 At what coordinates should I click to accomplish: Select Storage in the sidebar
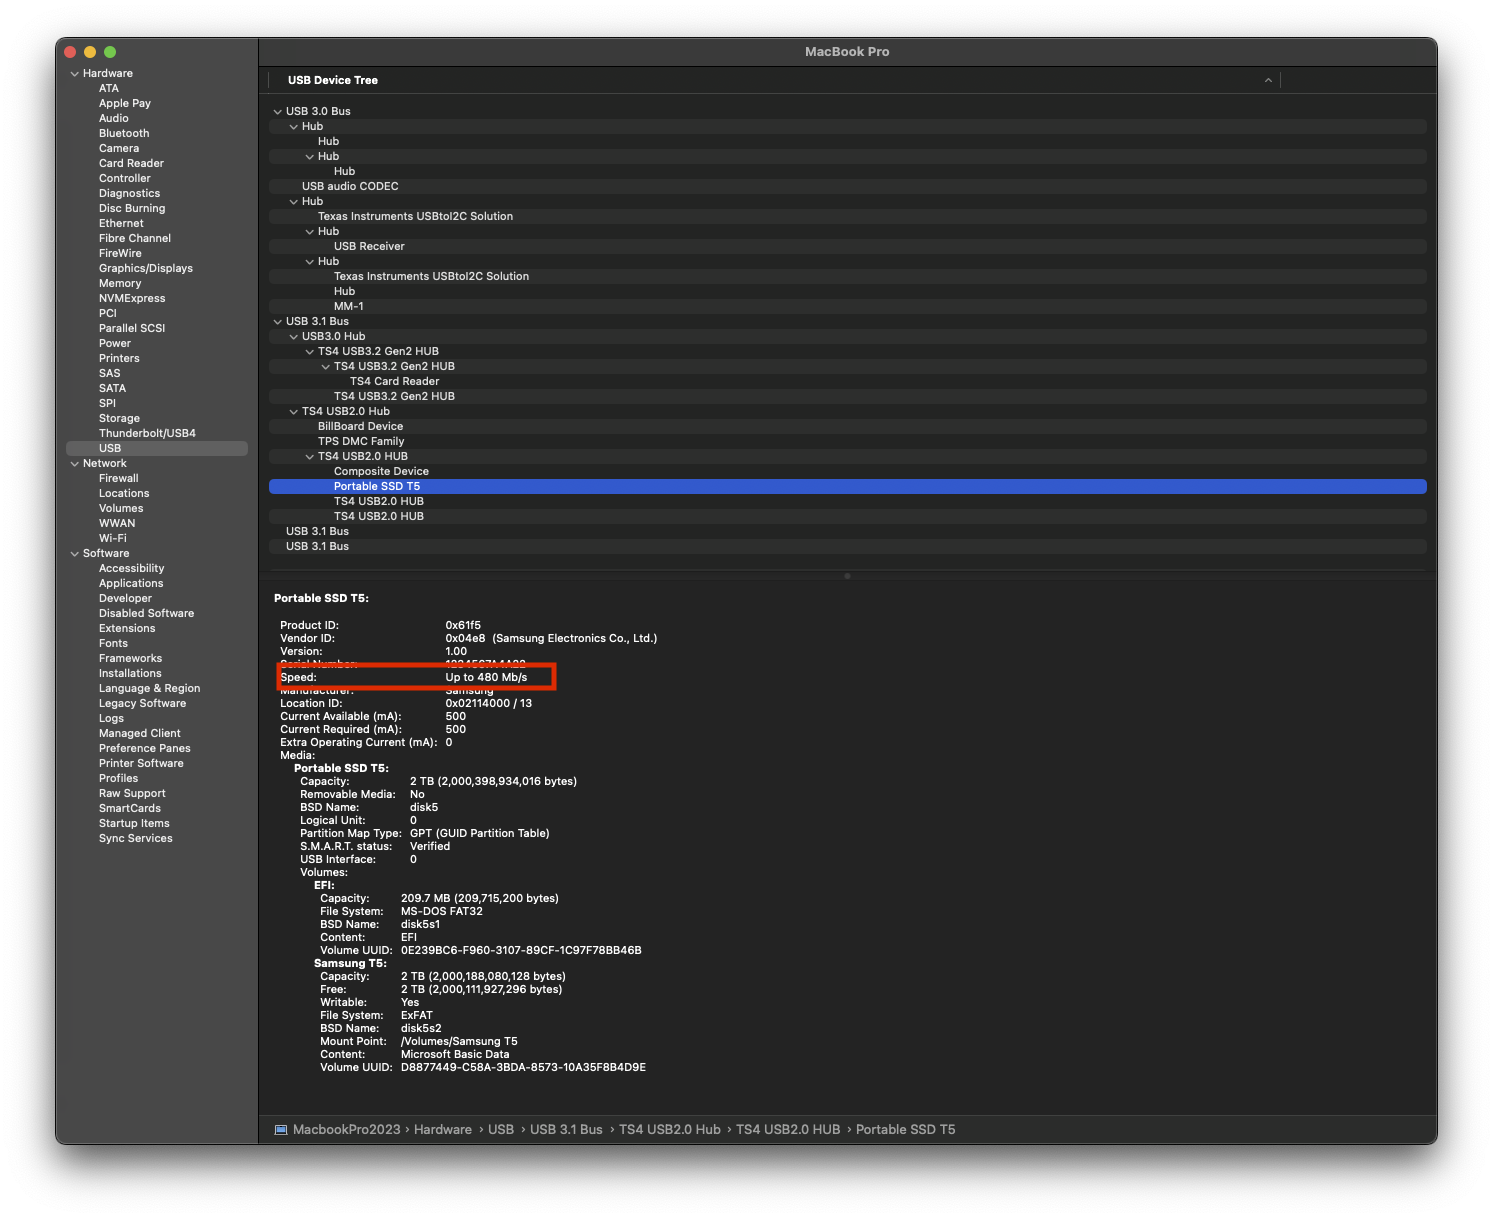[x=119, y=418]
